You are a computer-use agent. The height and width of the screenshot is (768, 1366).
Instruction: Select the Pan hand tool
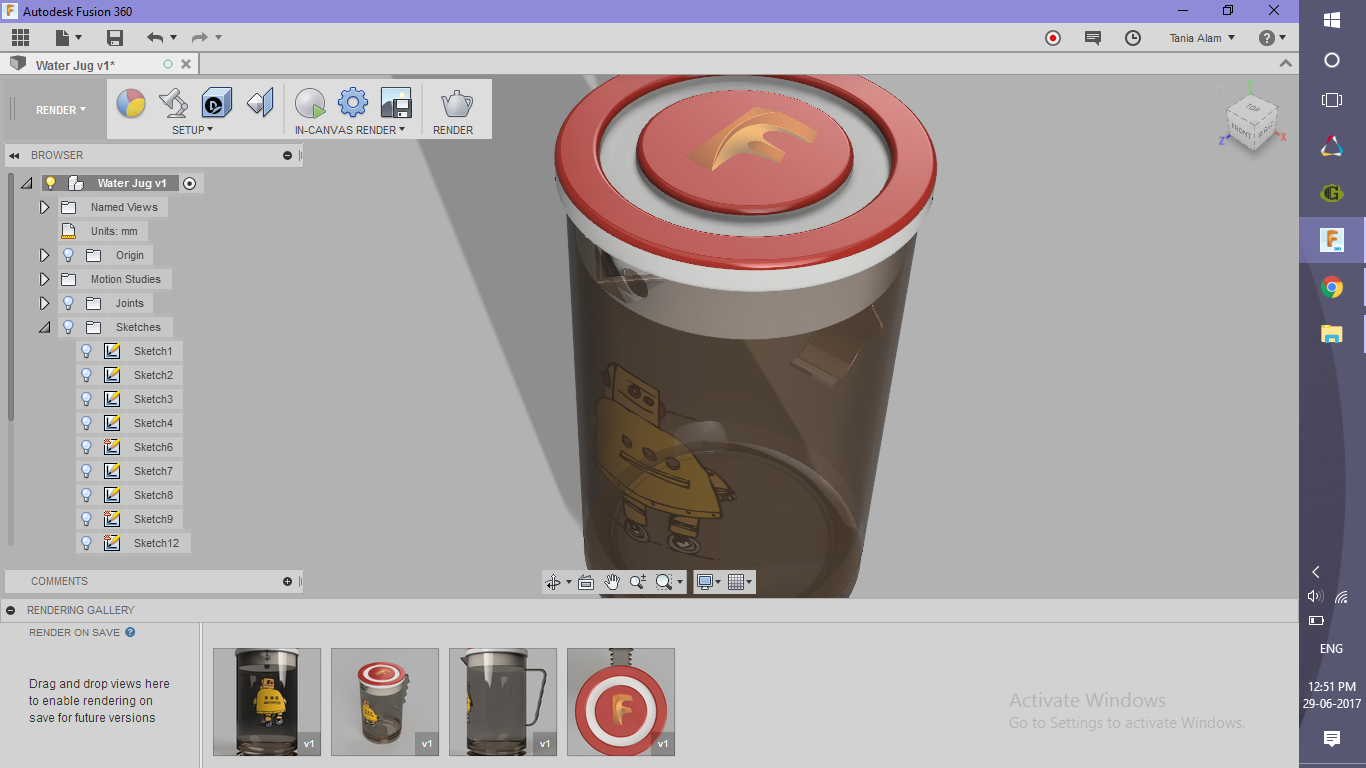pyautogui.click(x=612, y=582)
